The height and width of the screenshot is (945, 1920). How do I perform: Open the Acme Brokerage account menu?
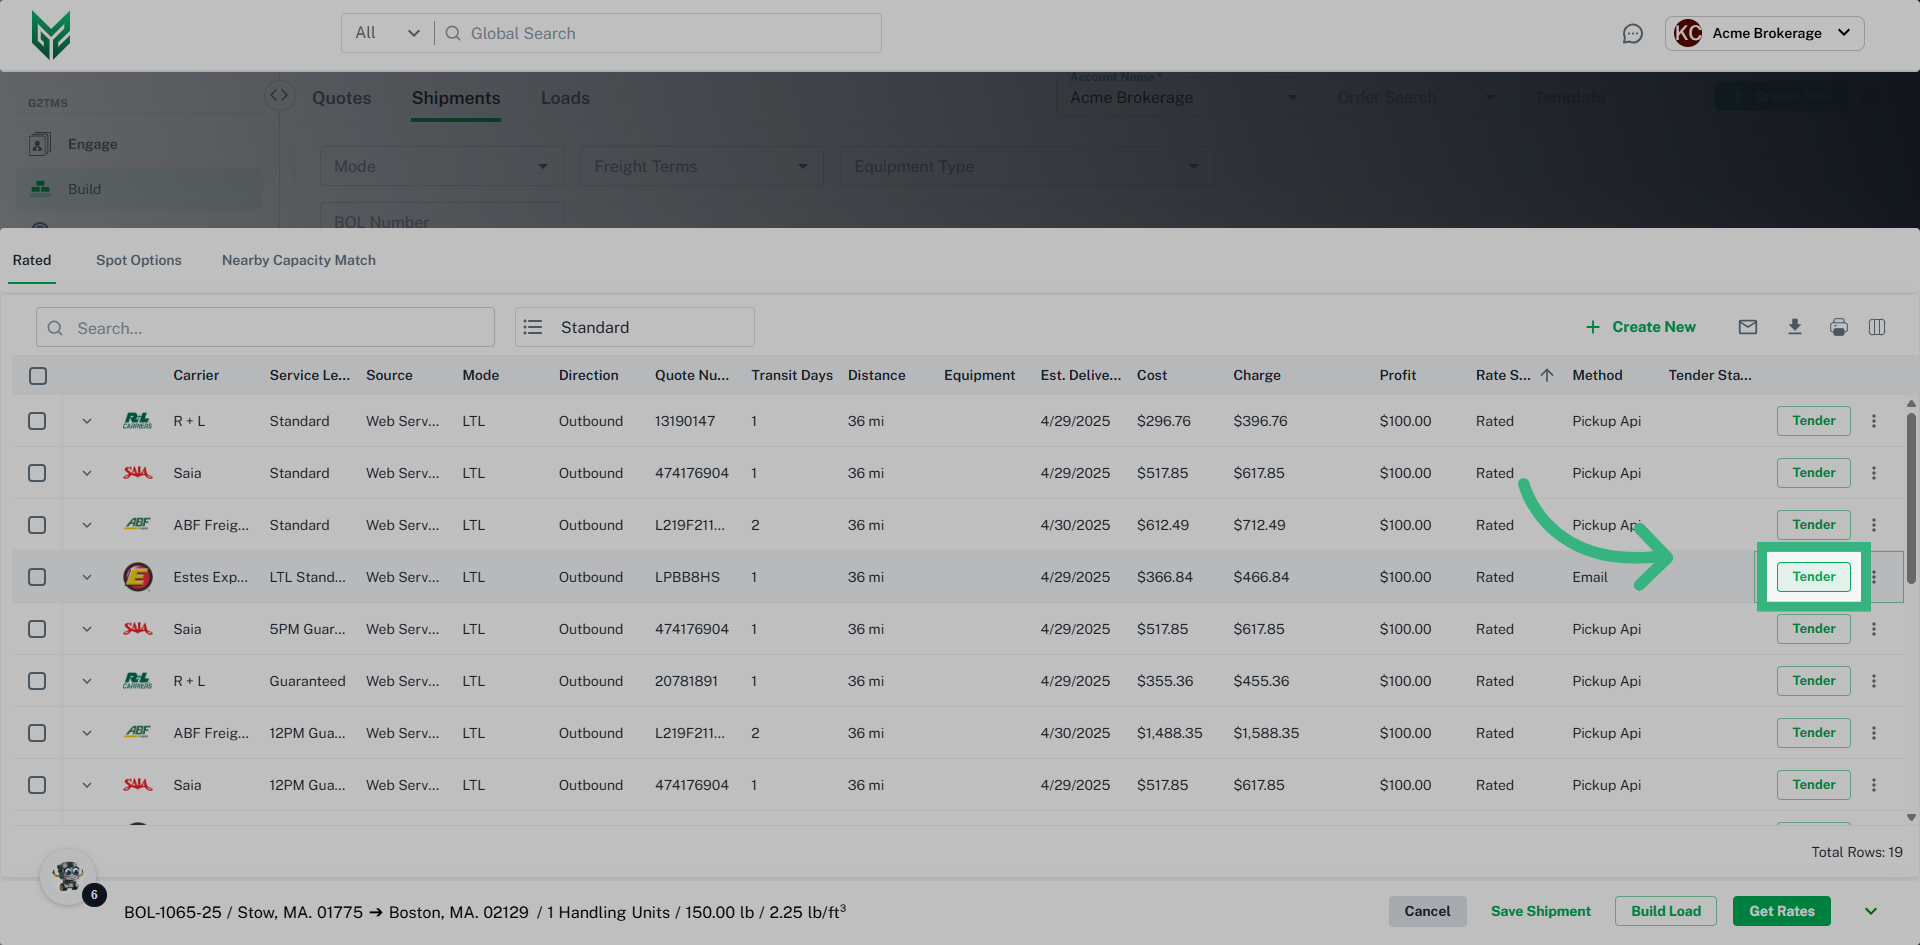pos(1764,33)
